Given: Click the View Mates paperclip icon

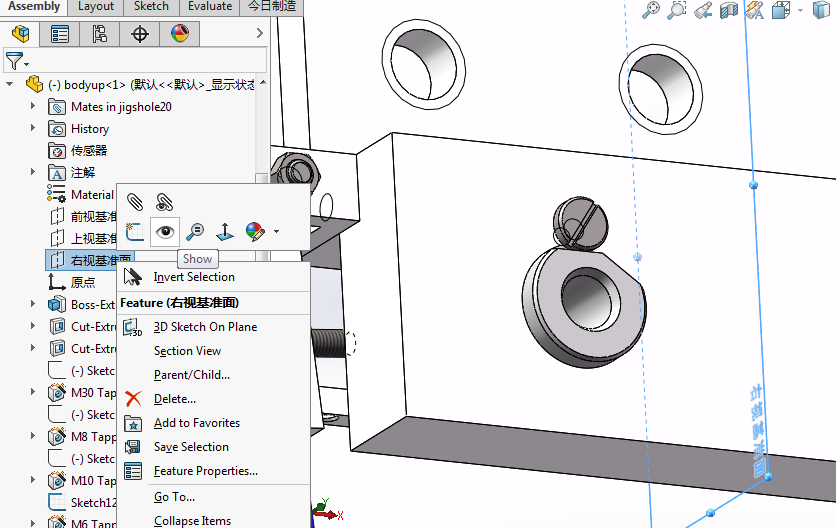Looking at the screenshot, I should [135, 202].
